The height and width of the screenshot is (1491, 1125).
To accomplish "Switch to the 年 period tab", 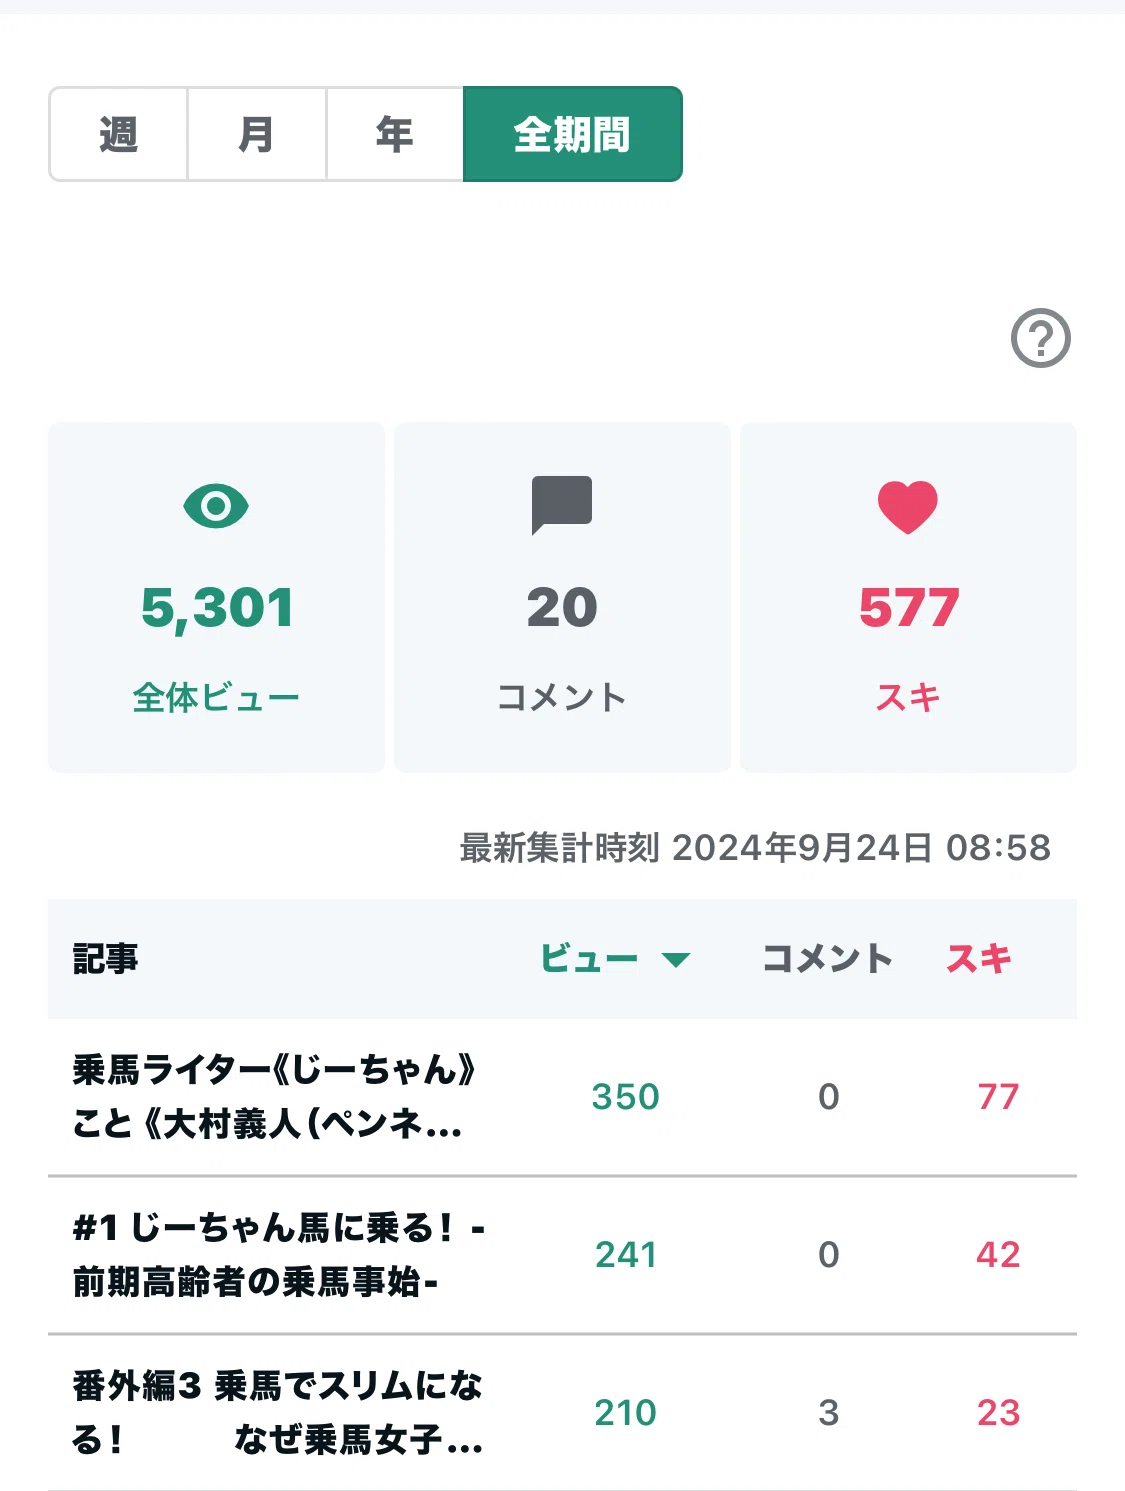I will (x=394, y=134).
